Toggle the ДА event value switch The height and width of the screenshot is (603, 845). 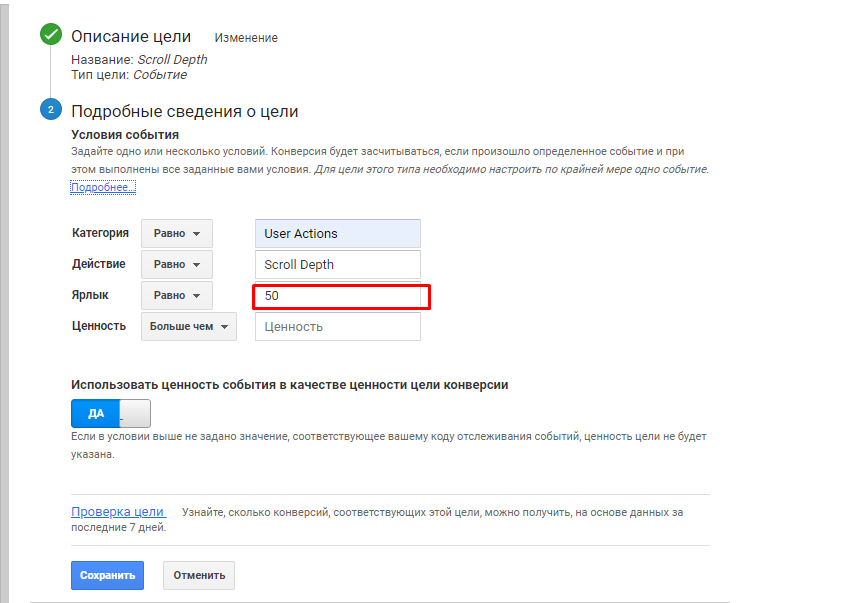point(110,413)
